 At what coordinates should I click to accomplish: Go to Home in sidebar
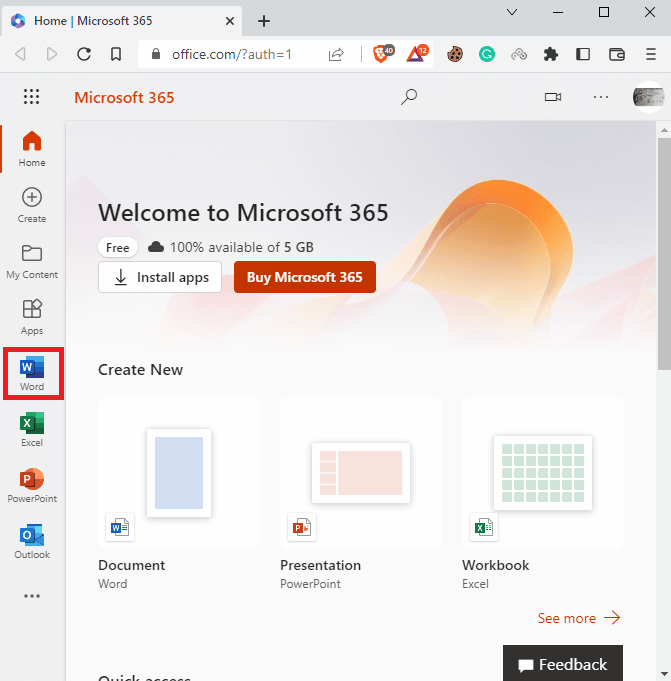pos(32,149)
